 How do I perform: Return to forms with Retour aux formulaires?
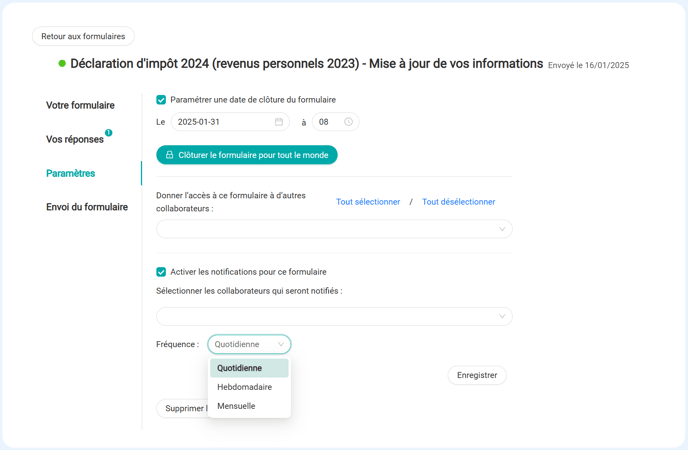click(83, 36)
